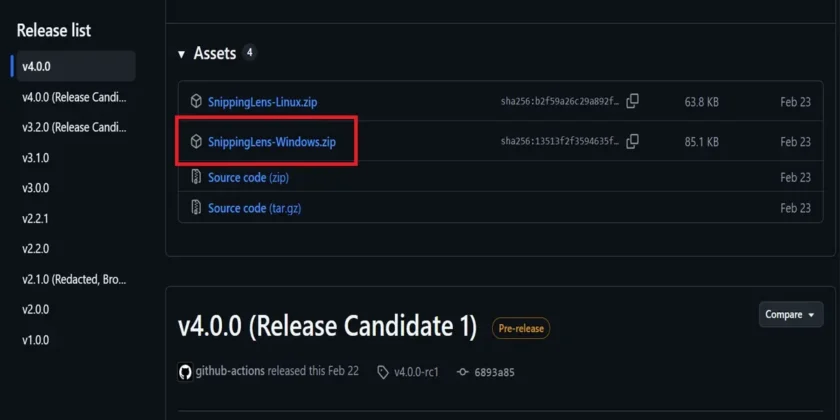Open the github-actions author link

tap(230, 371)
